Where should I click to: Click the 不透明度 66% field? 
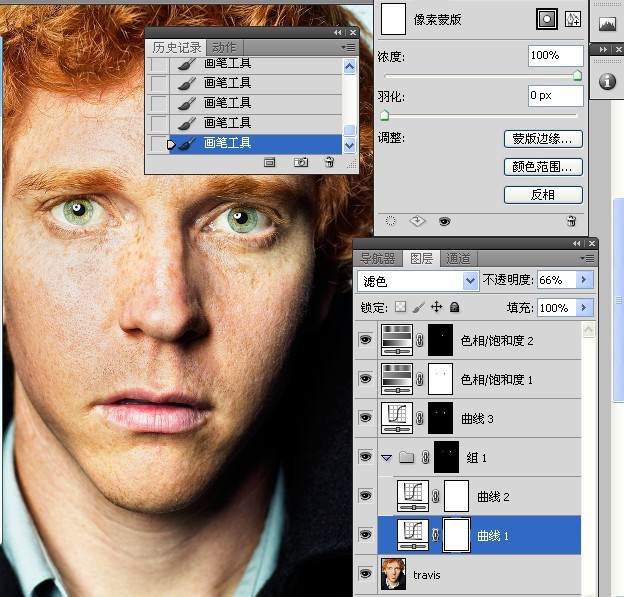557,280
